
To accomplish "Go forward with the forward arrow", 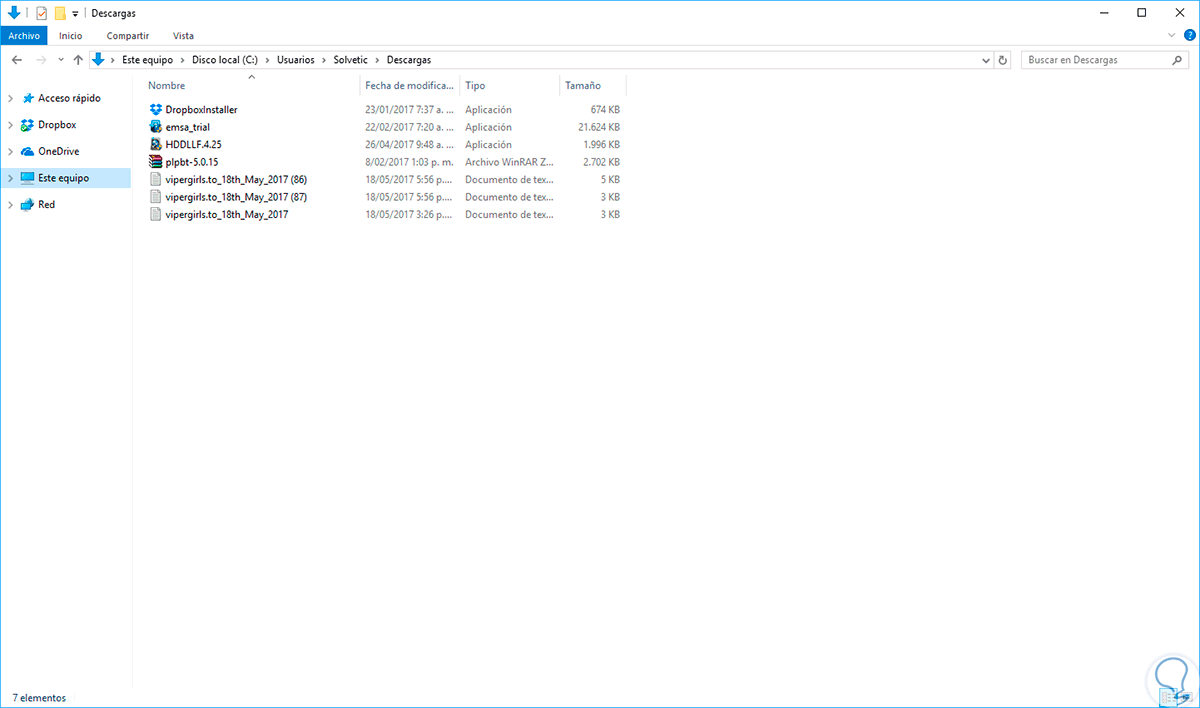I will (41, 60).
